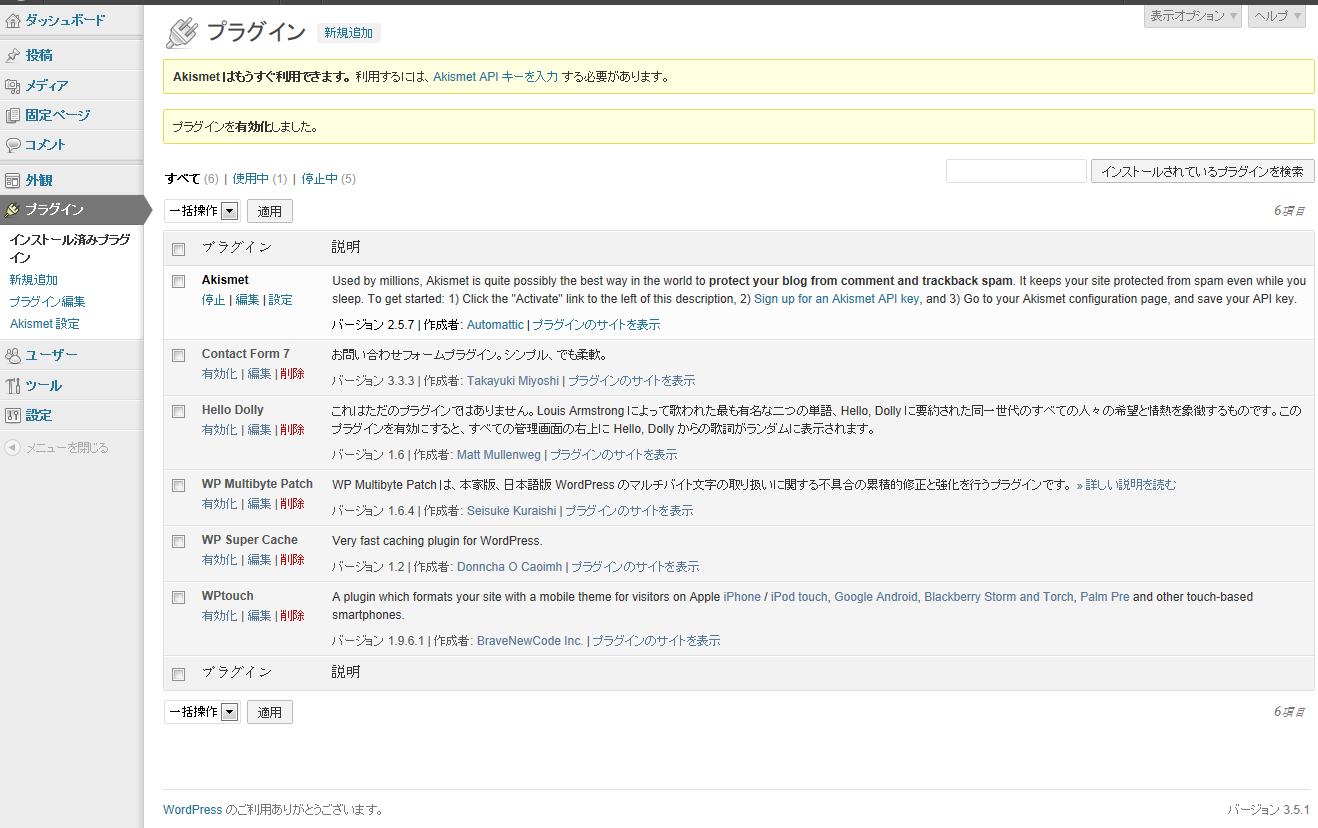Activate Contact Form 7 via 有効化
Image resolution: width=1318 pixels, height=828 pixels.
(x=219, y=374)
